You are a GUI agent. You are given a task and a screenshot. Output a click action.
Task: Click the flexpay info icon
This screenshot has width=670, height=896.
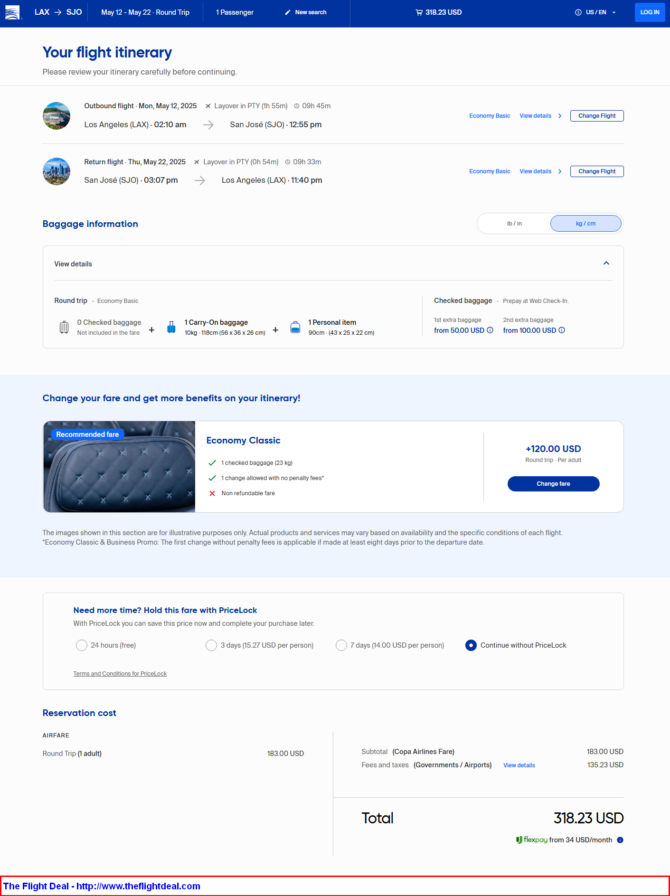[x=620, y=840]
